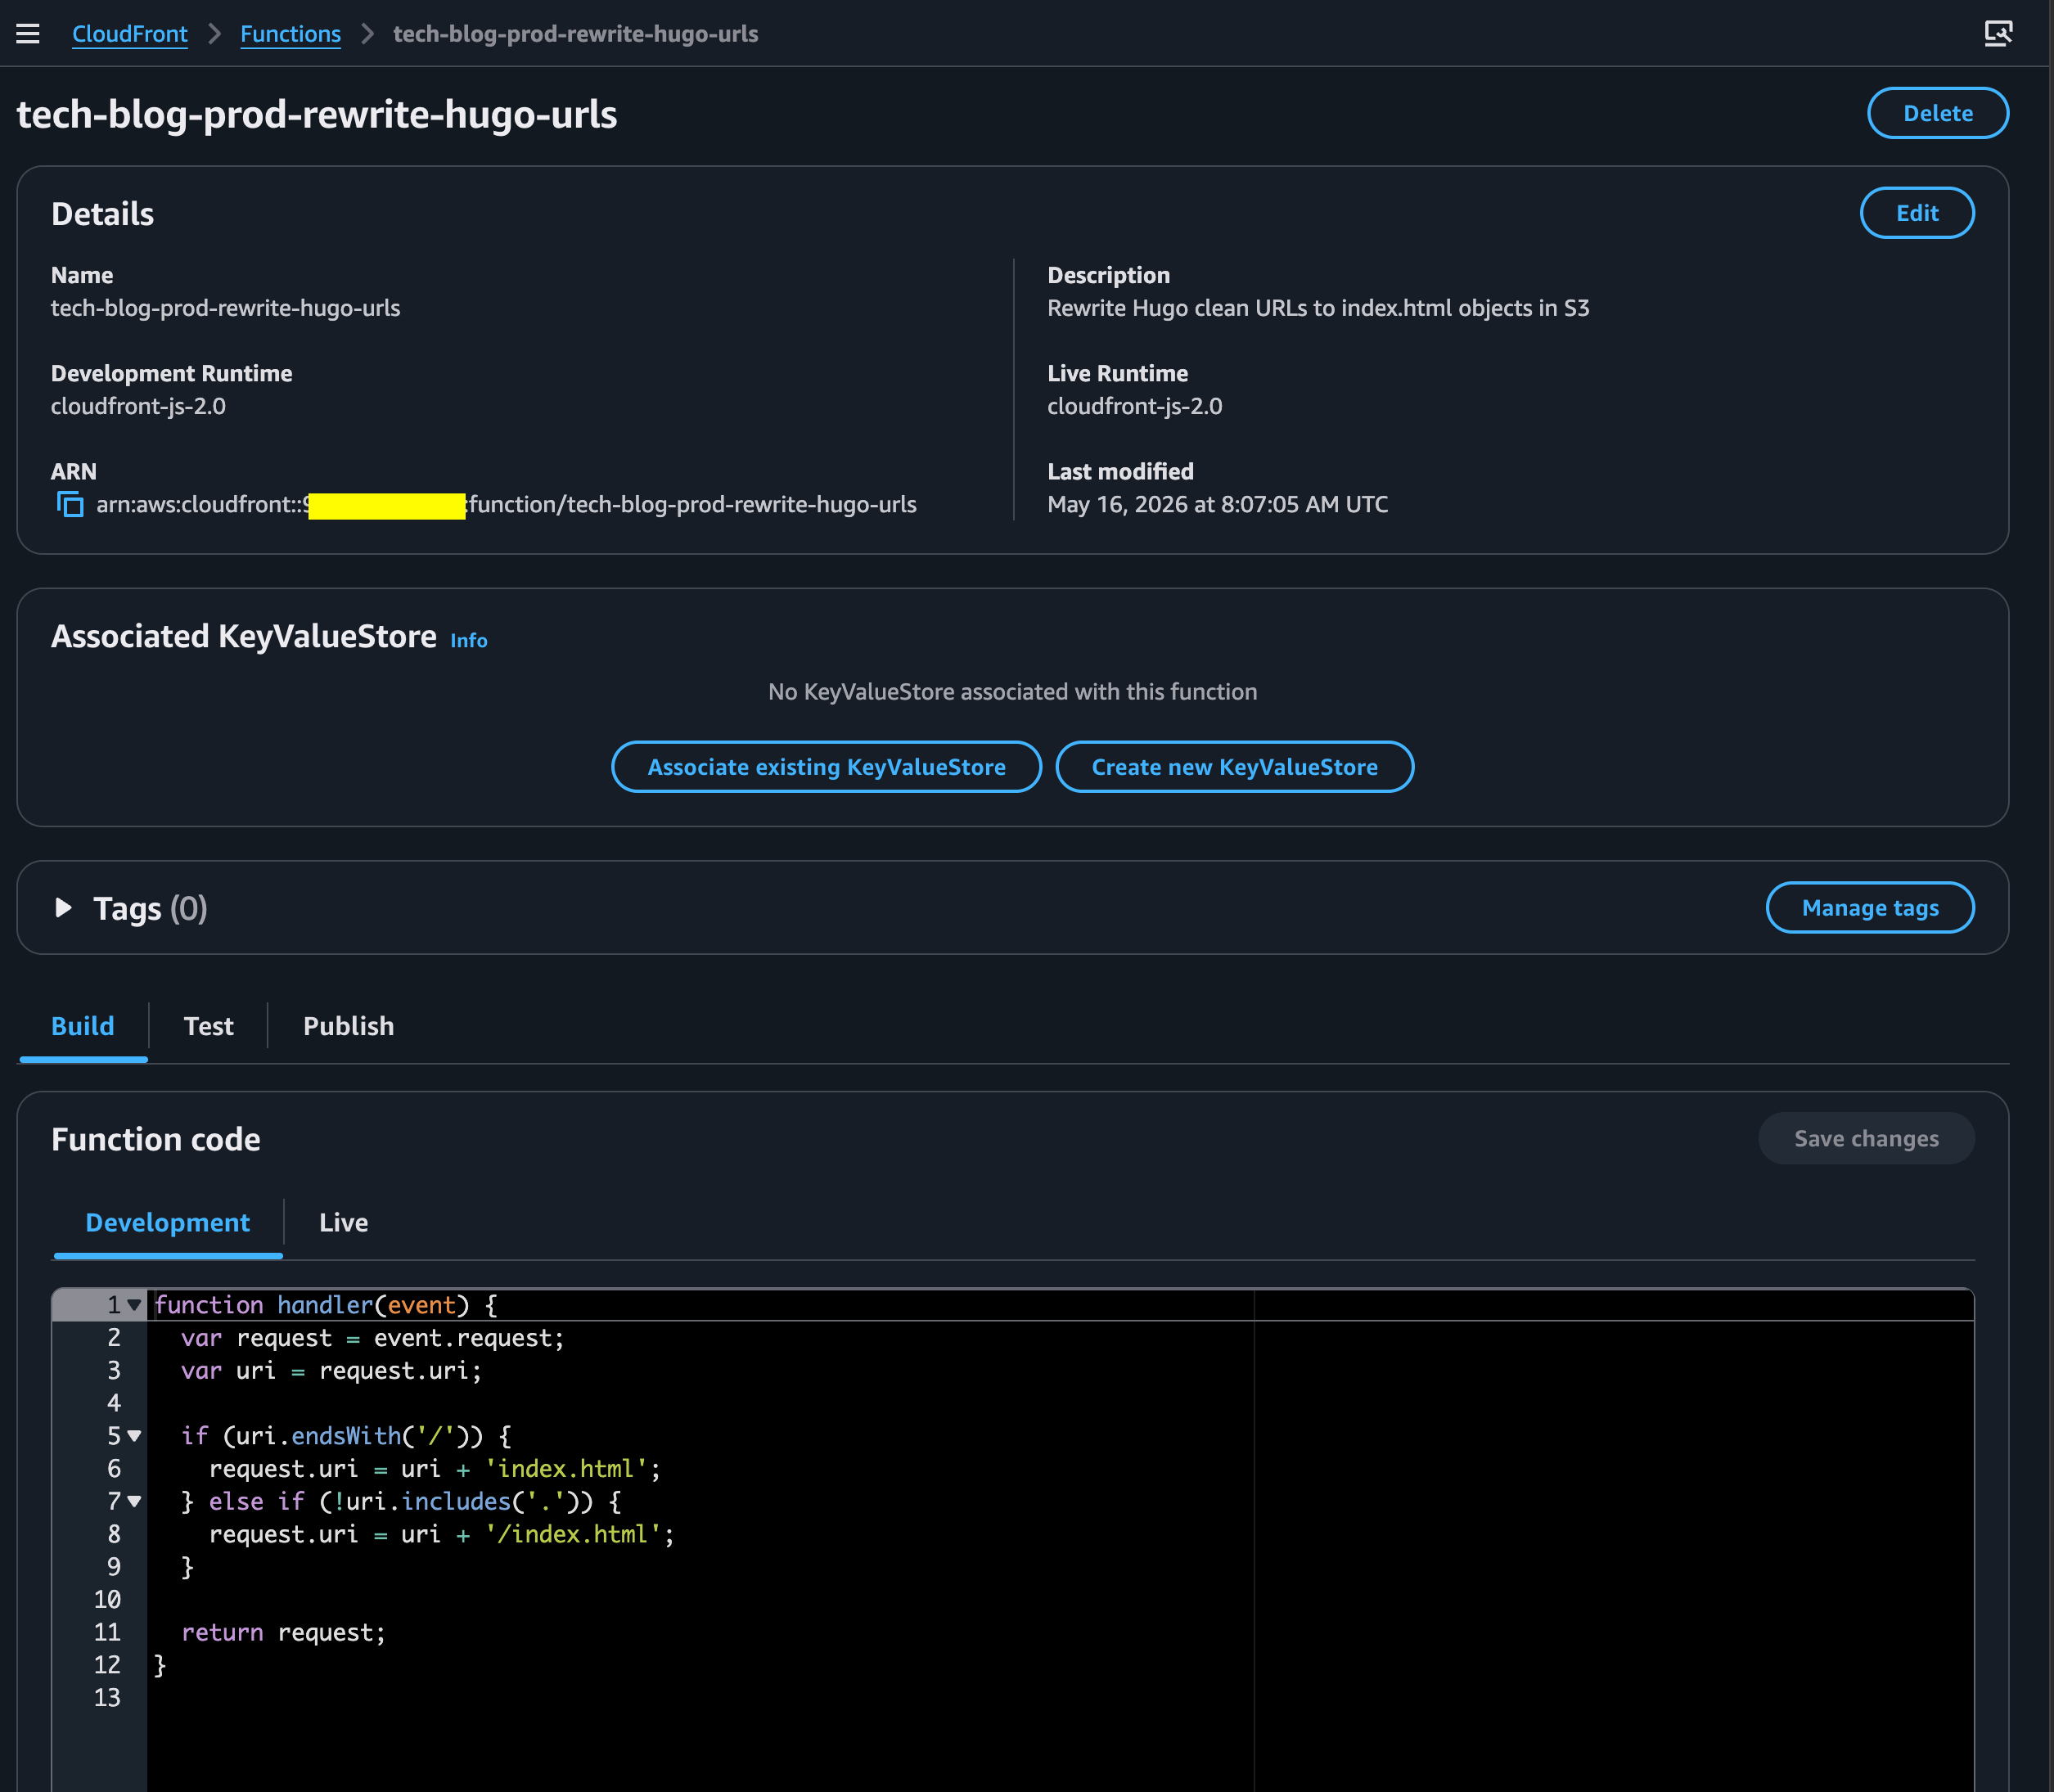Switch to the Test tab
This screenshot has height=1792, width=2054.
[x=208, y=1026]
